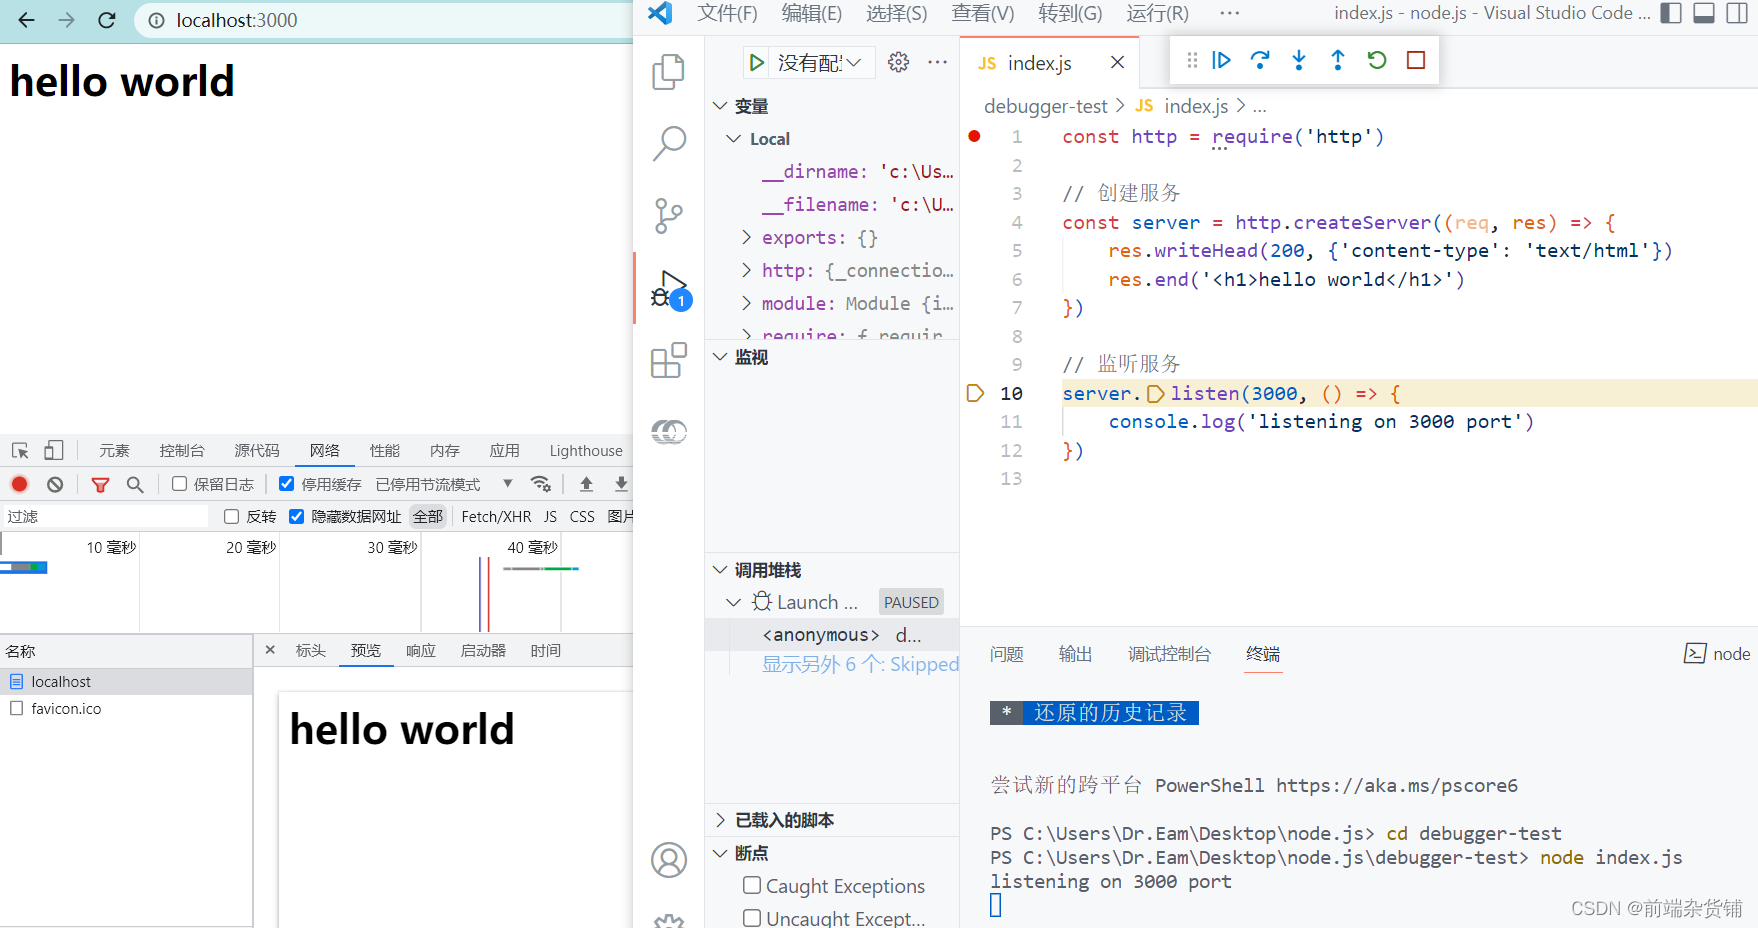Go back in the browser

pyautogui.click(x=27, y=20)
